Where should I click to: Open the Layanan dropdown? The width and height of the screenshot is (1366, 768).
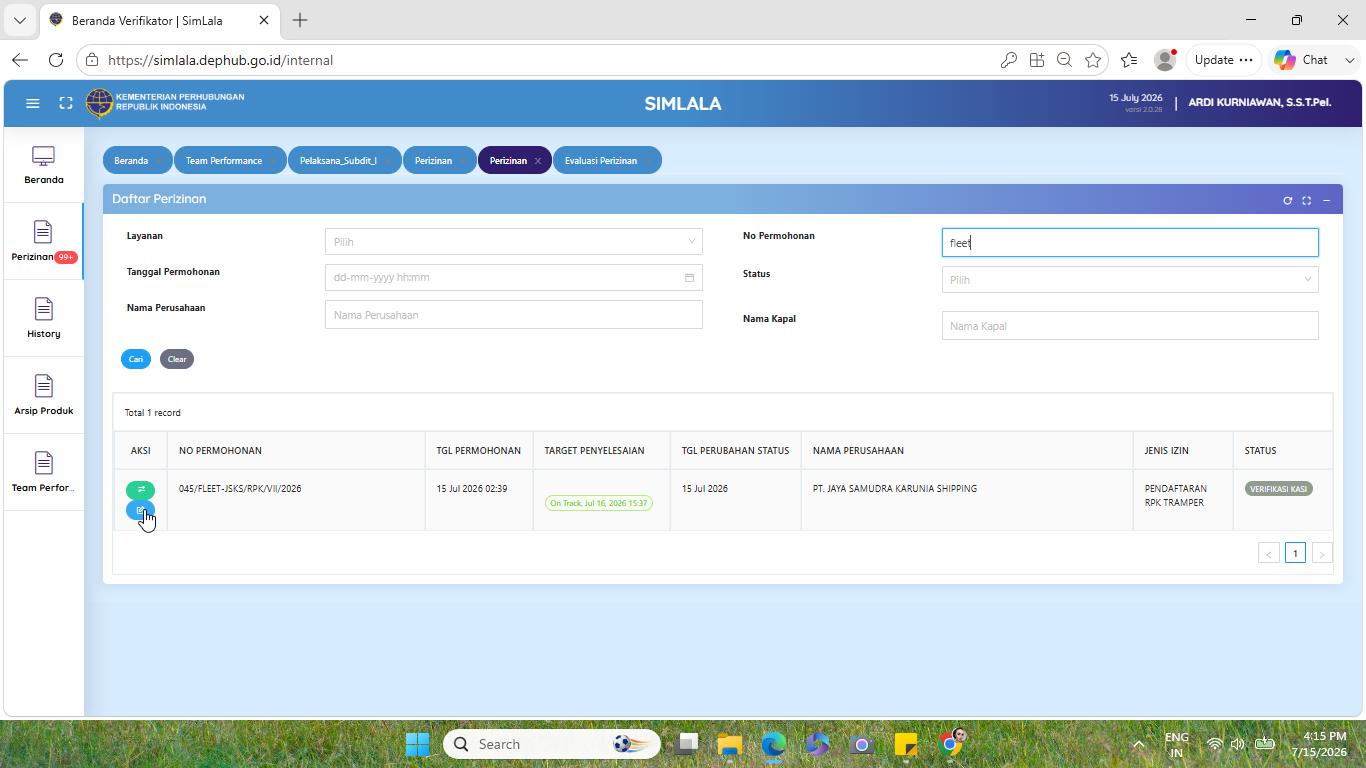(x=514, y=241)
